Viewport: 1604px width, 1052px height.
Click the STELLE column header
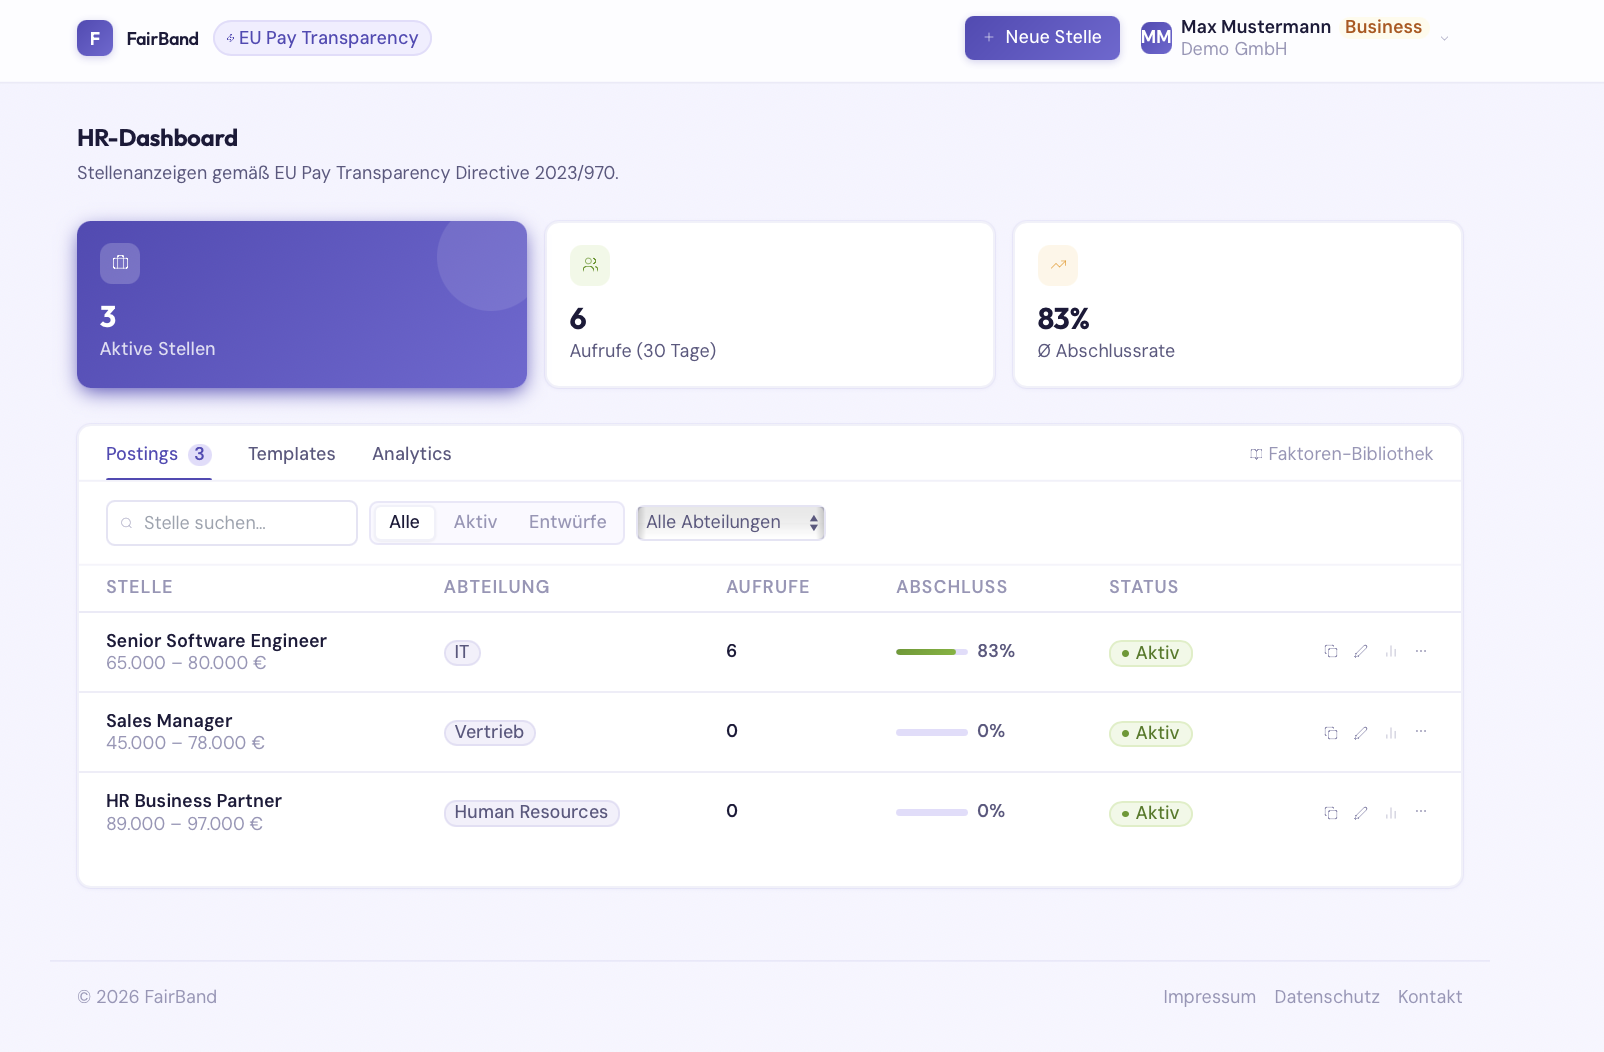139,587
